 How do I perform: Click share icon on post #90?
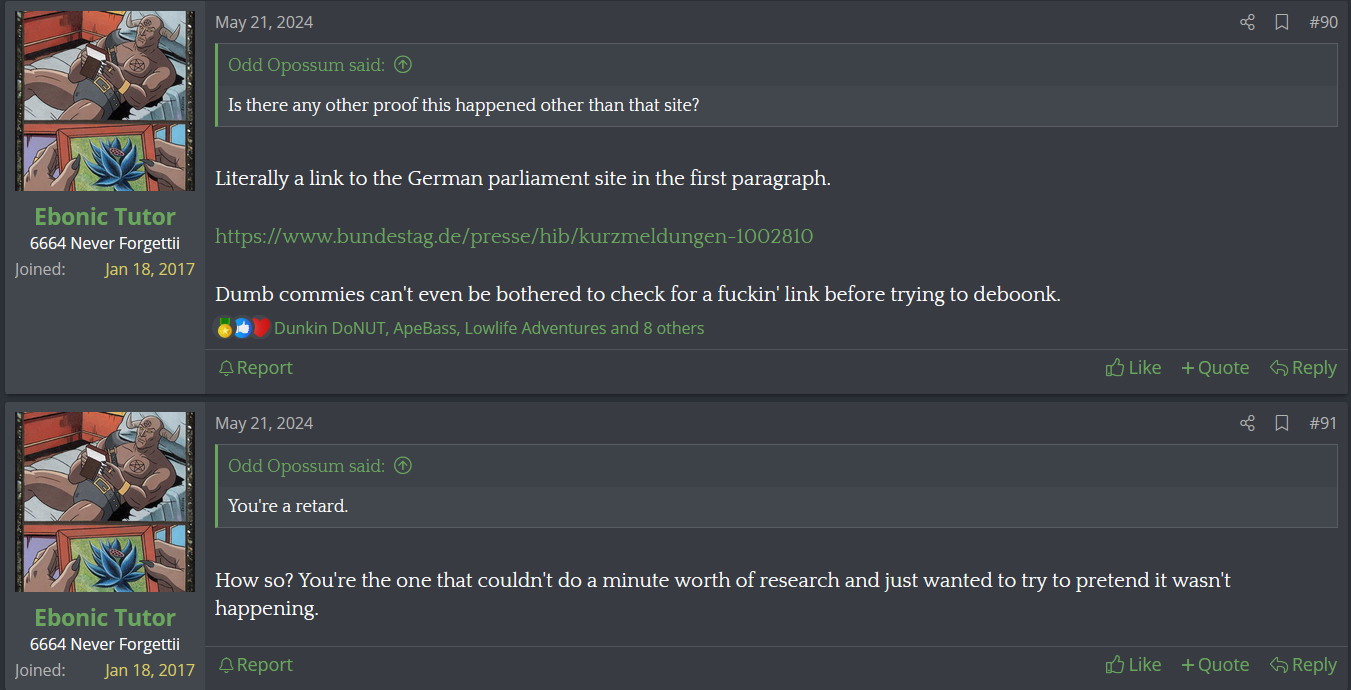click(x=1247, y=22)
